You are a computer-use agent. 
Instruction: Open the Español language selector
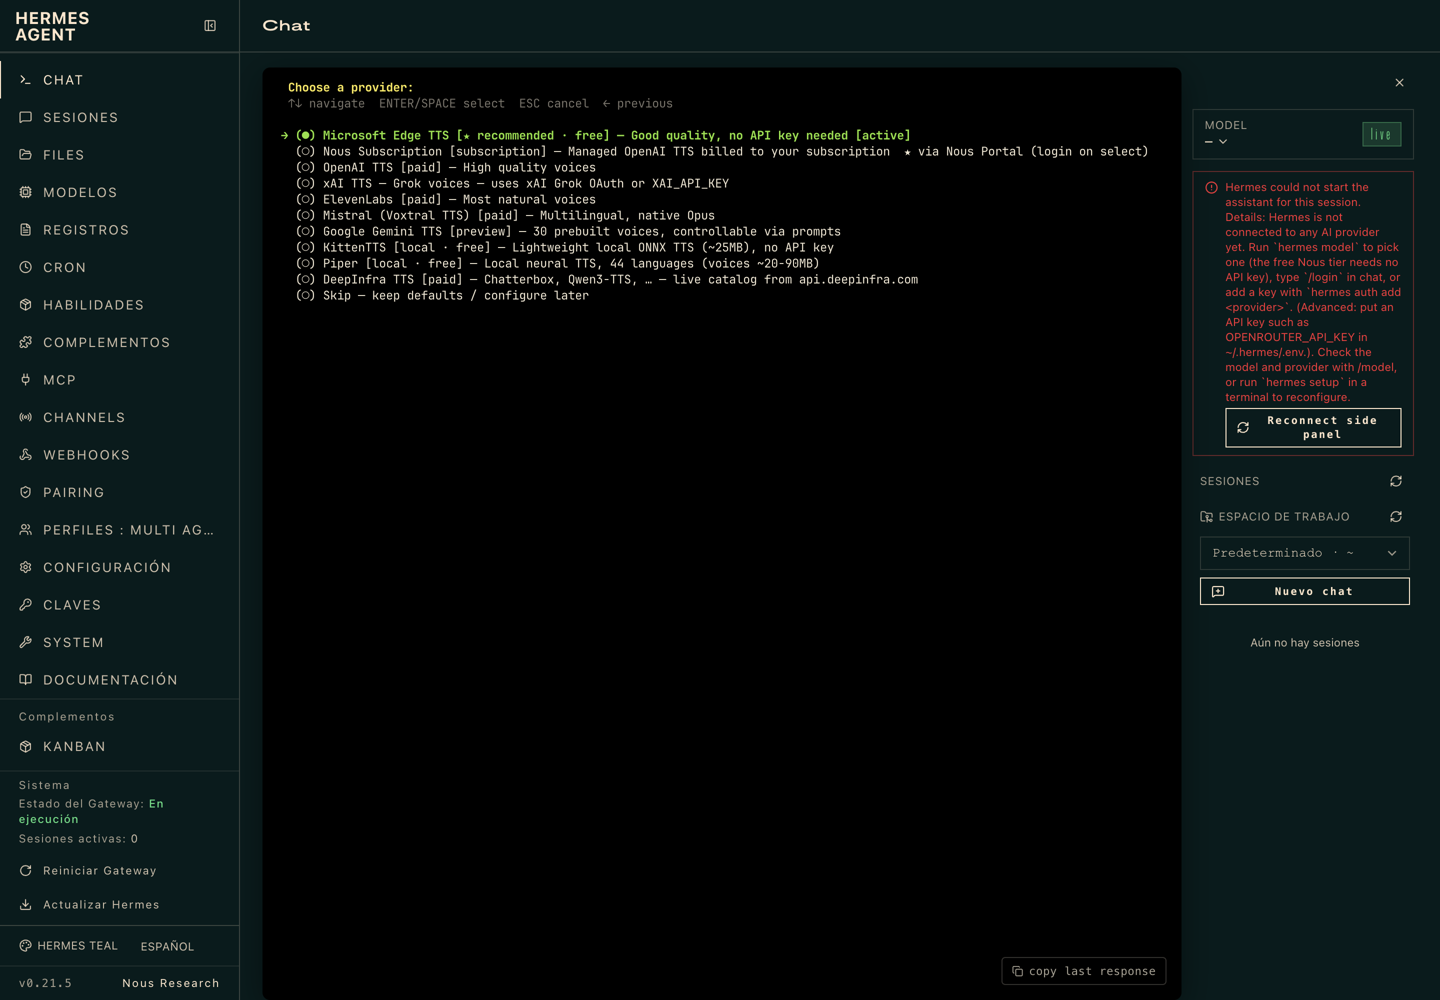[x=167, y=946]
